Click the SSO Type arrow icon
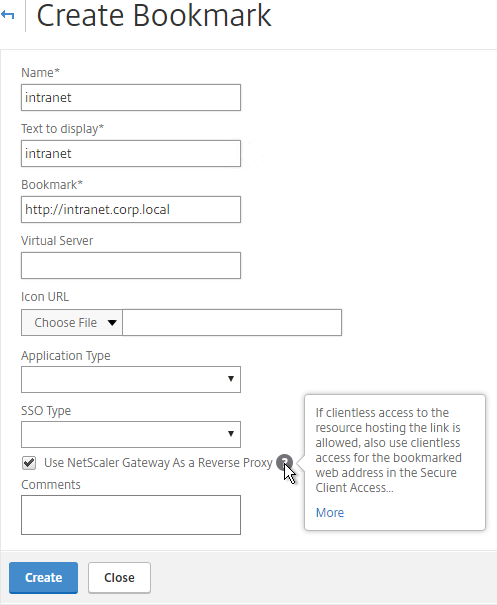 [x=231, y=434]
